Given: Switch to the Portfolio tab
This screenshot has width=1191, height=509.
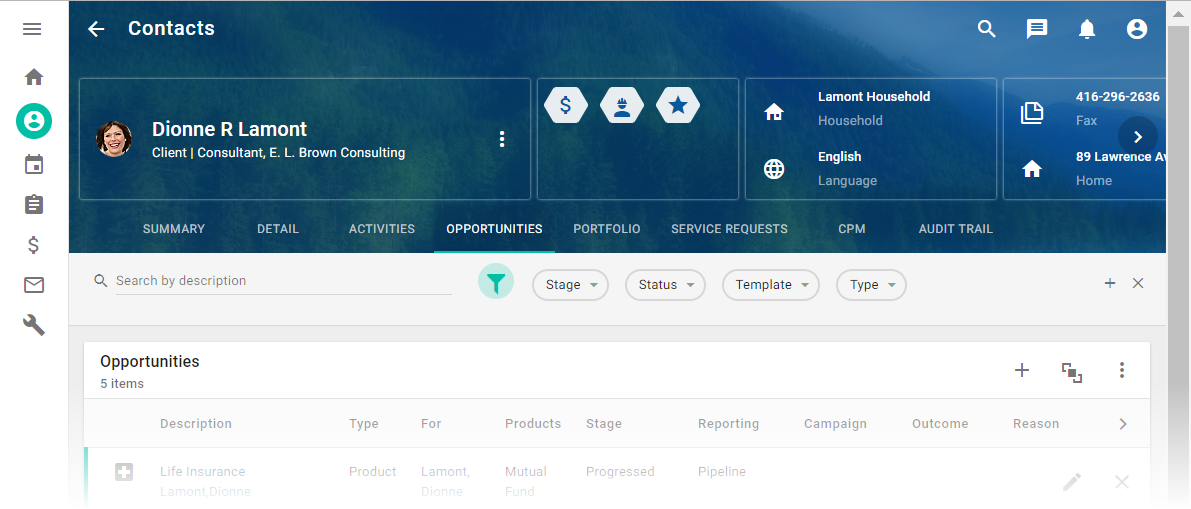Looking at the screenshot, I should pos(606,229).
